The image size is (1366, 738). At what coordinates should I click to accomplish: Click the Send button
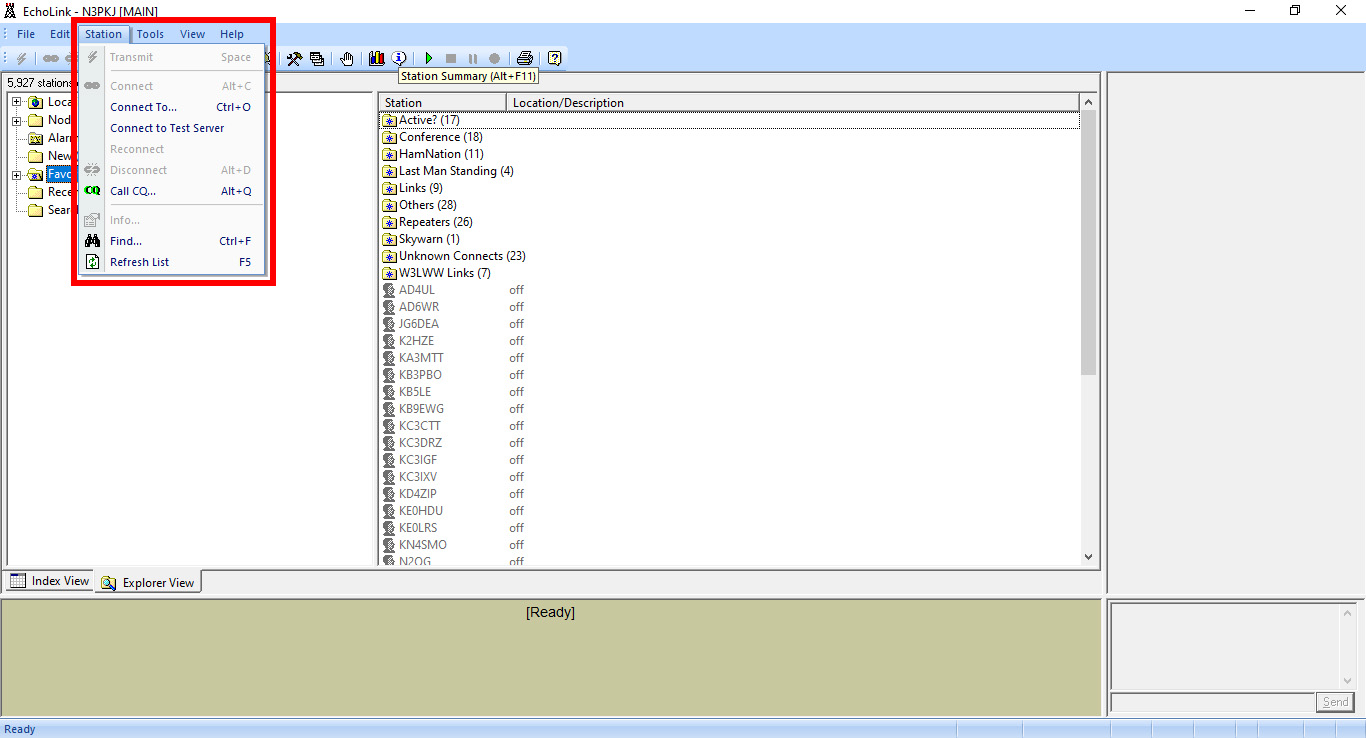pyautogui.click(x=1335, y=702)
